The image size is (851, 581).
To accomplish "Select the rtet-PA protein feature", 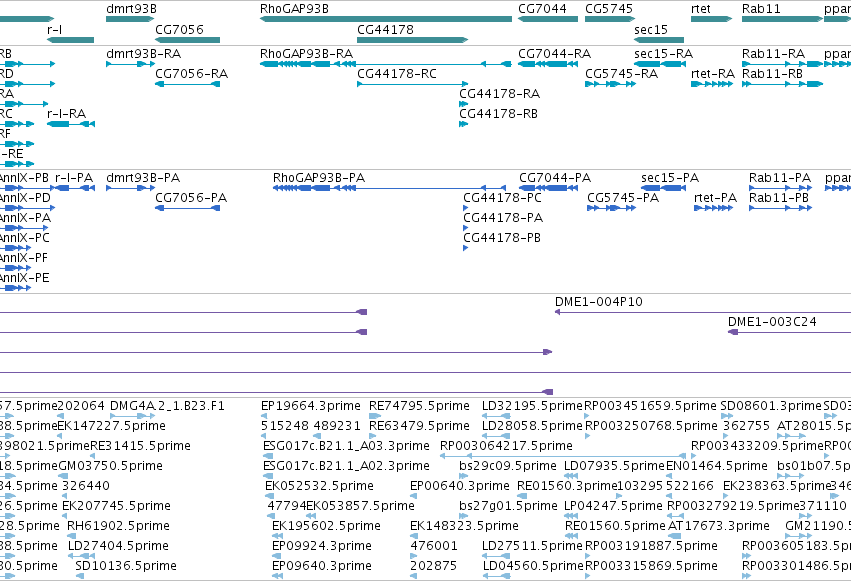I will tap(714, 208).
